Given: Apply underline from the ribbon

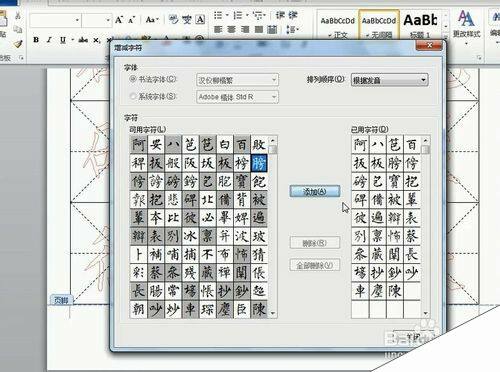Looking at the screenshot, I should [63, 40].
